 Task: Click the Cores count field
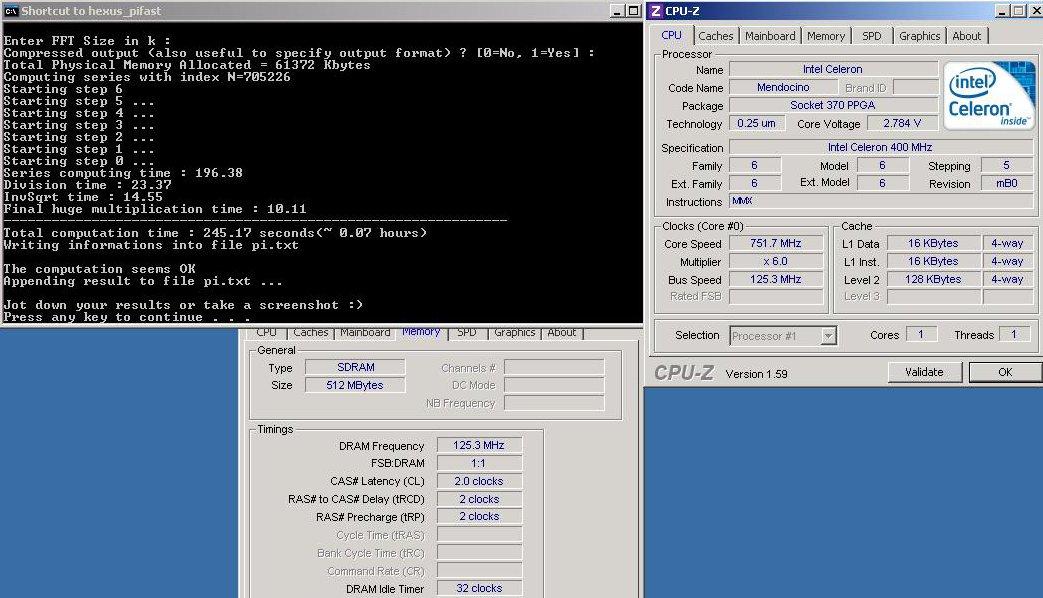921,335
